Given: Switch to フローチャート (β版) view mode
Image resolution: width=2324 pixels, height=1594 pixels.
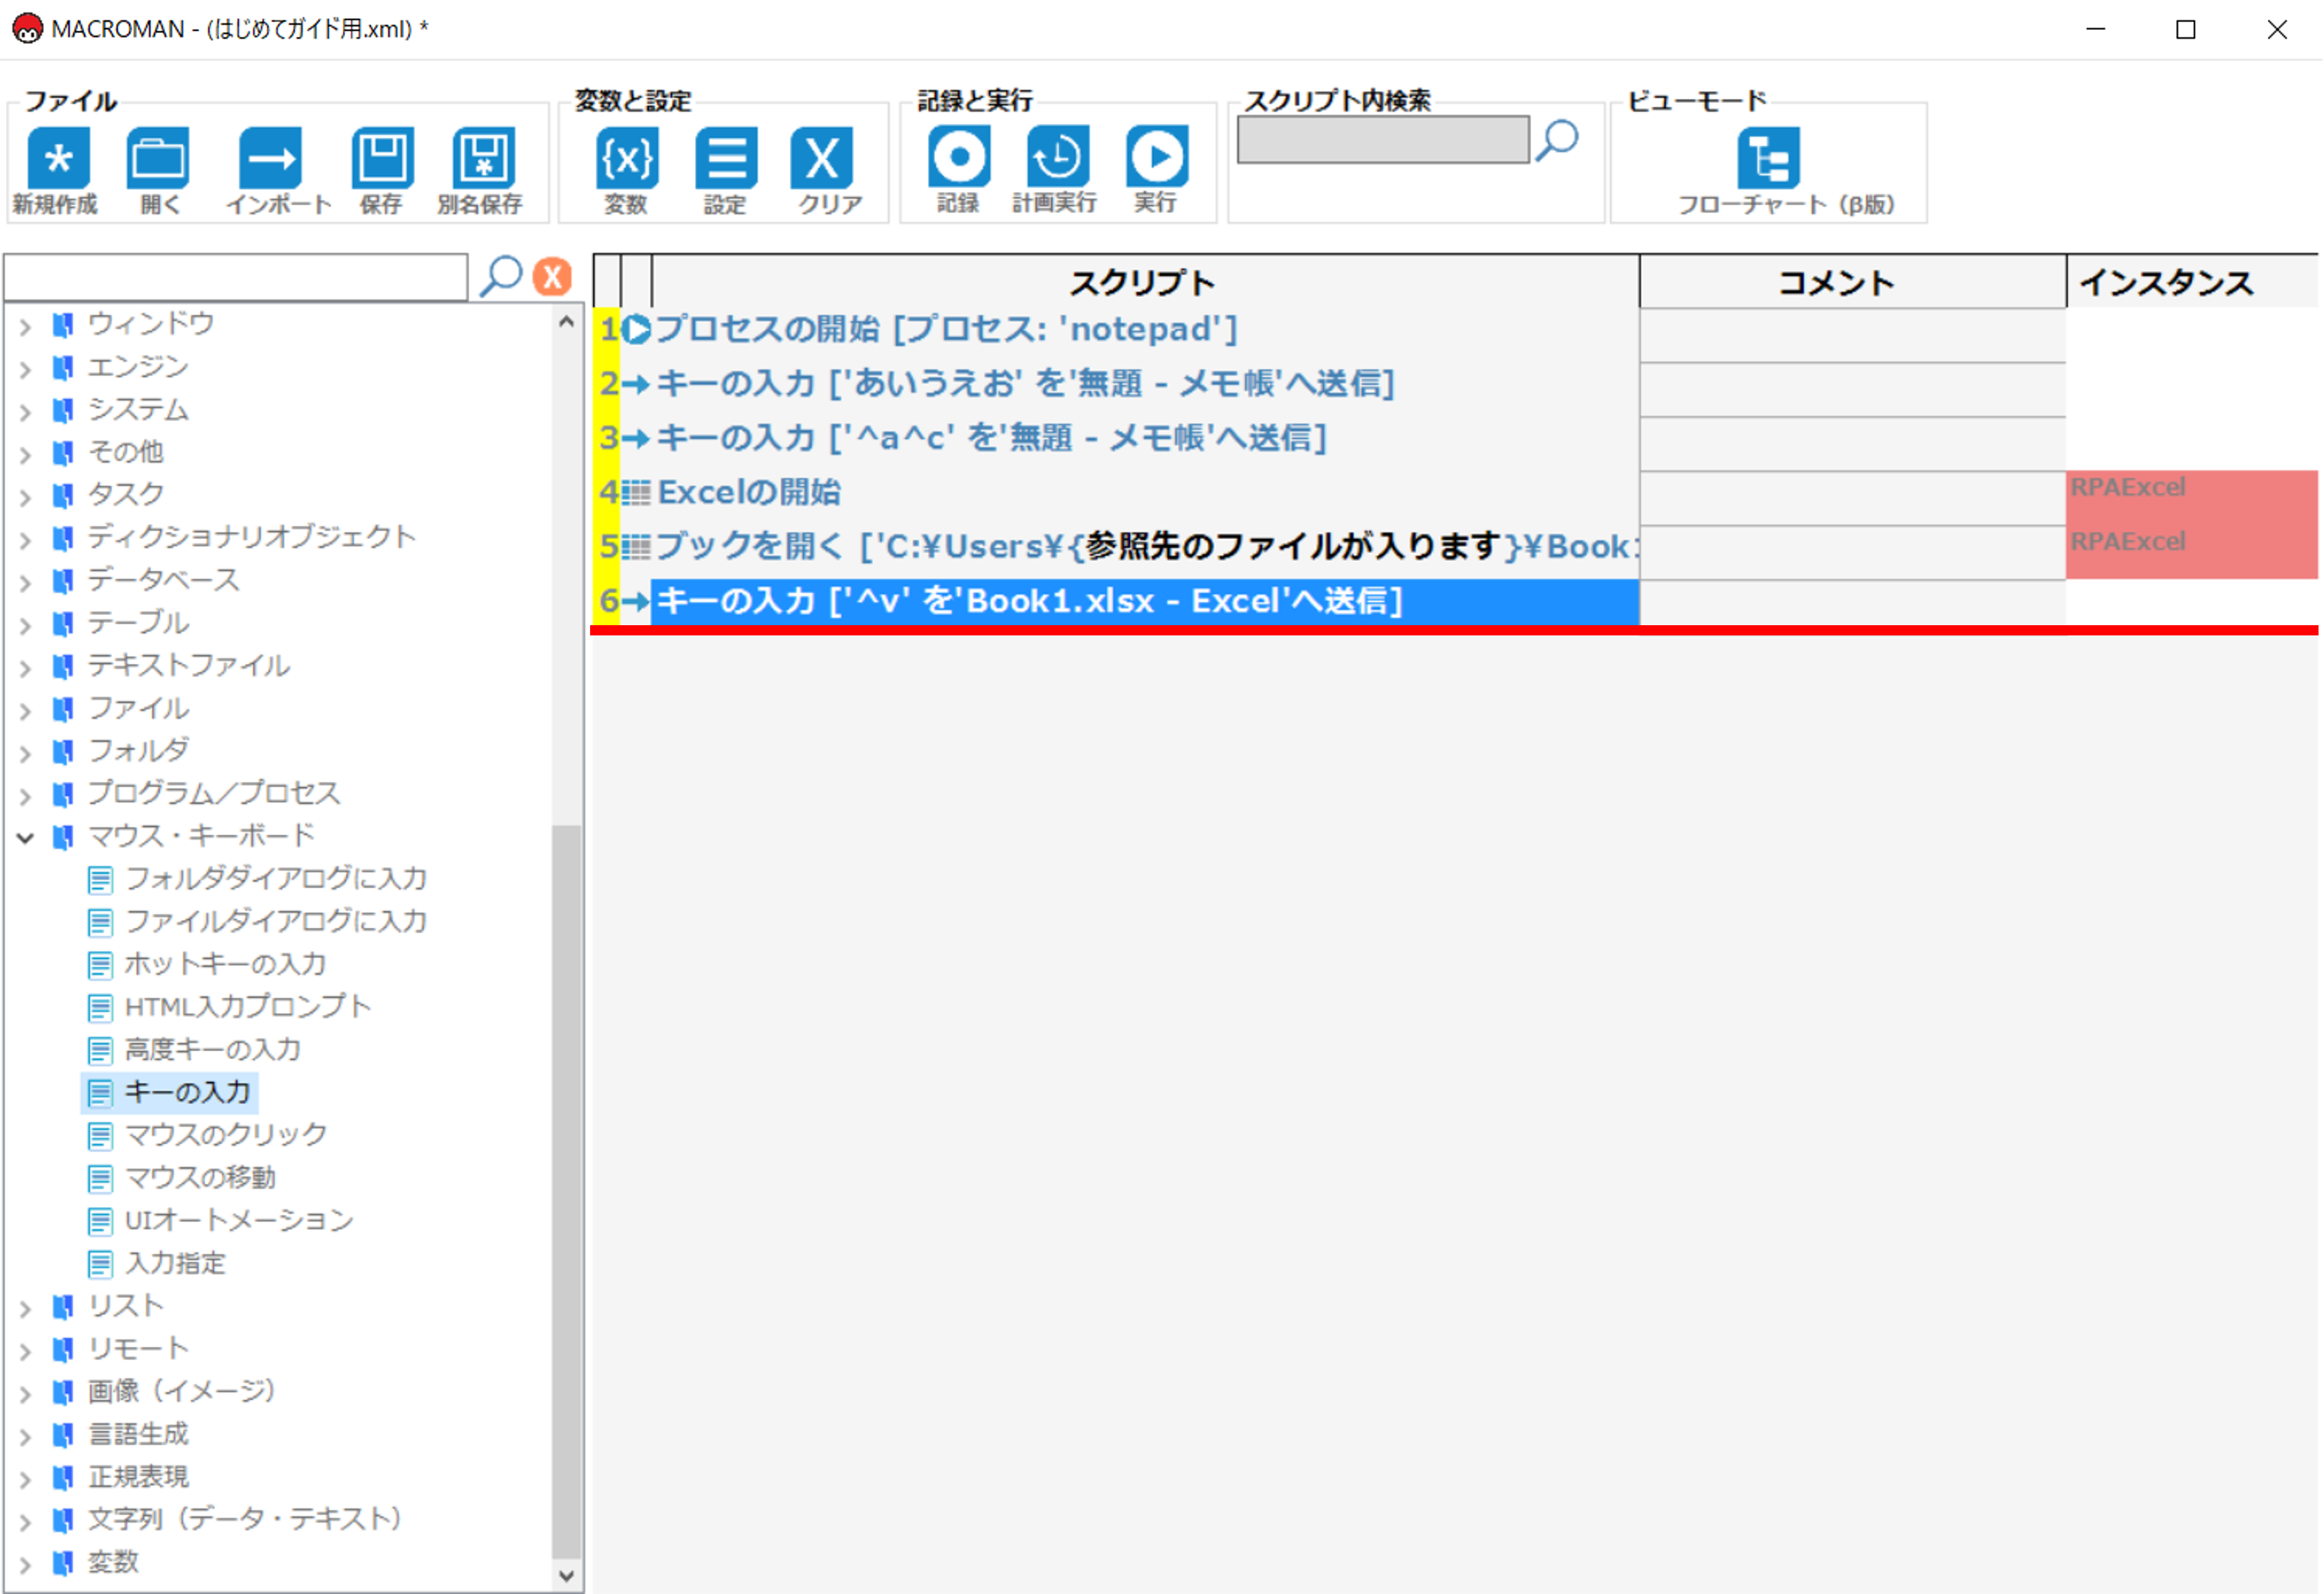Looking at the screenshot, I should click(1768, 157).
